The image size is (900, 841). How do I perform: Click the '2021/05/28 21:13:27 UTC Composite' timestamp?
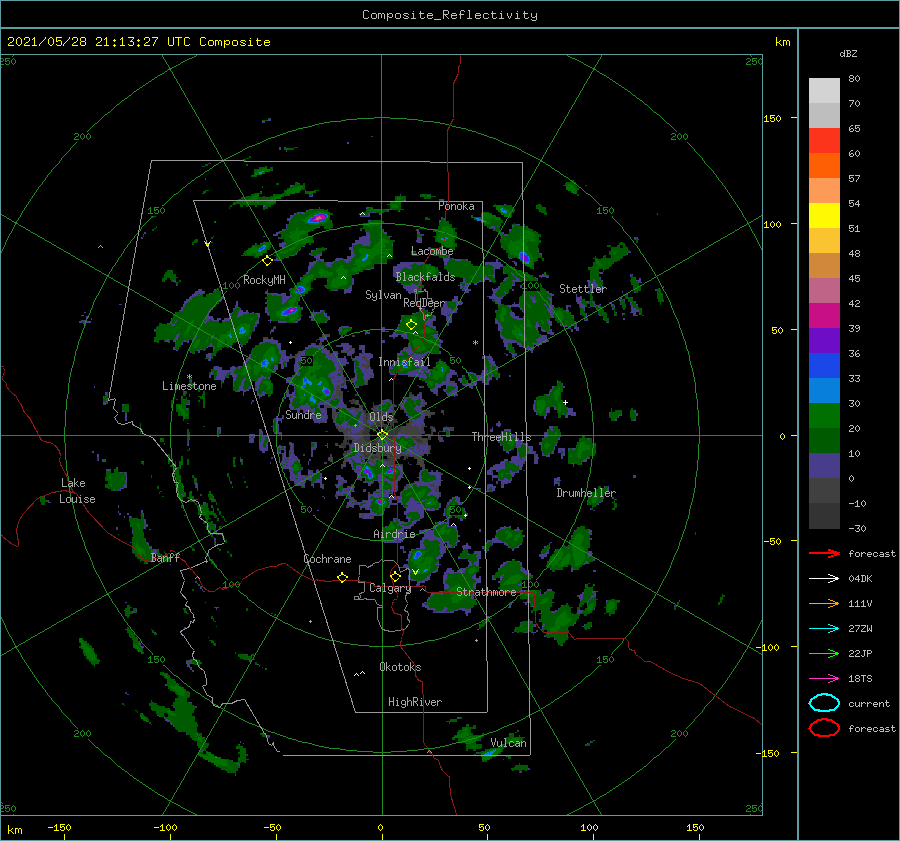pyautogui.click(x=138, y=42)
